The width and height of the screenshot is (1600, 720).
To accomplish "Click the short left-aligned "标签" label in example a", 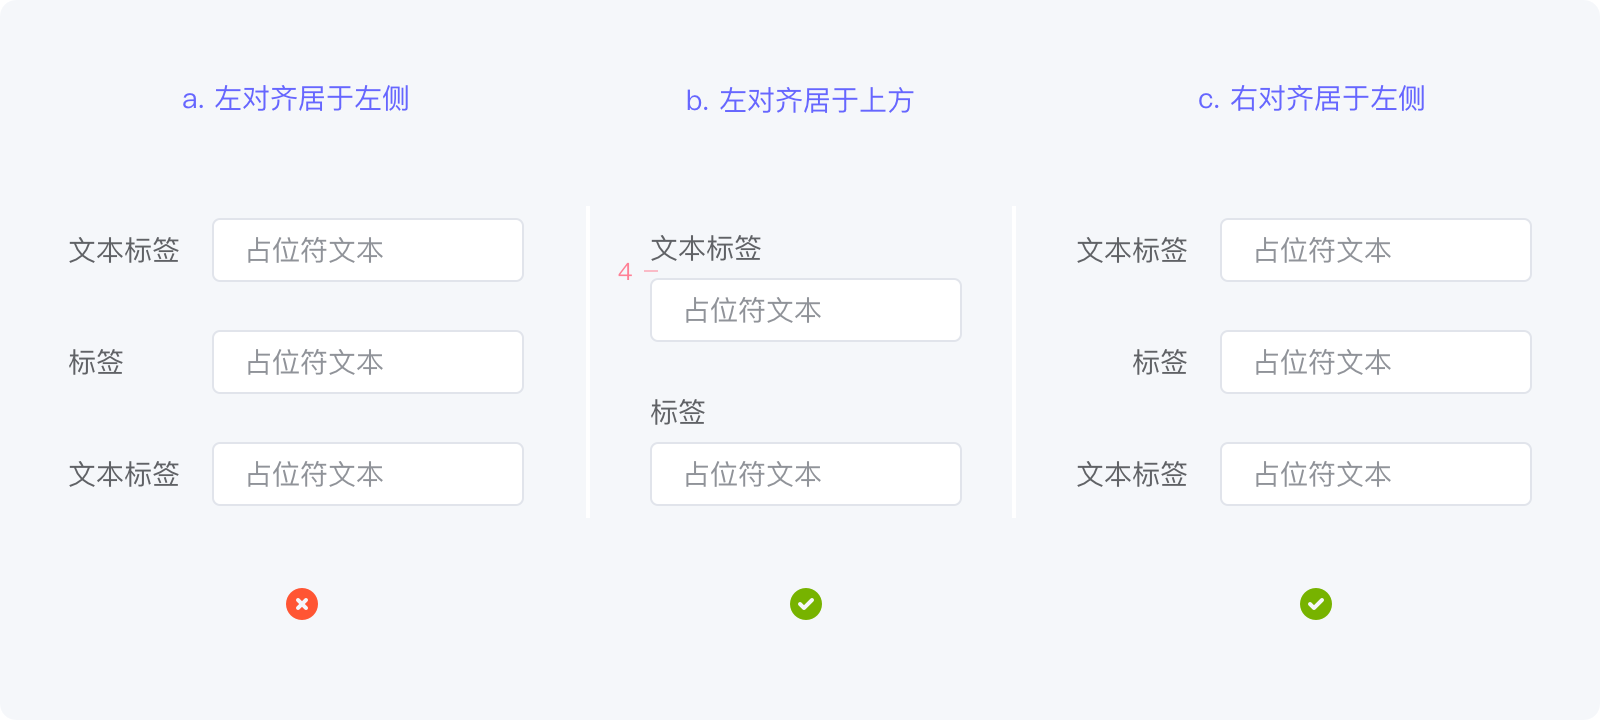I will pyautogui.click(x=96, y=362).
